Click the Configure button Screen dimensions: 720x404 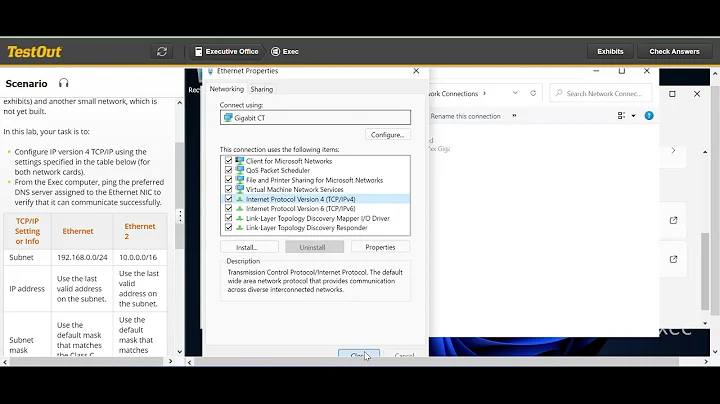[x=388, y=135]
